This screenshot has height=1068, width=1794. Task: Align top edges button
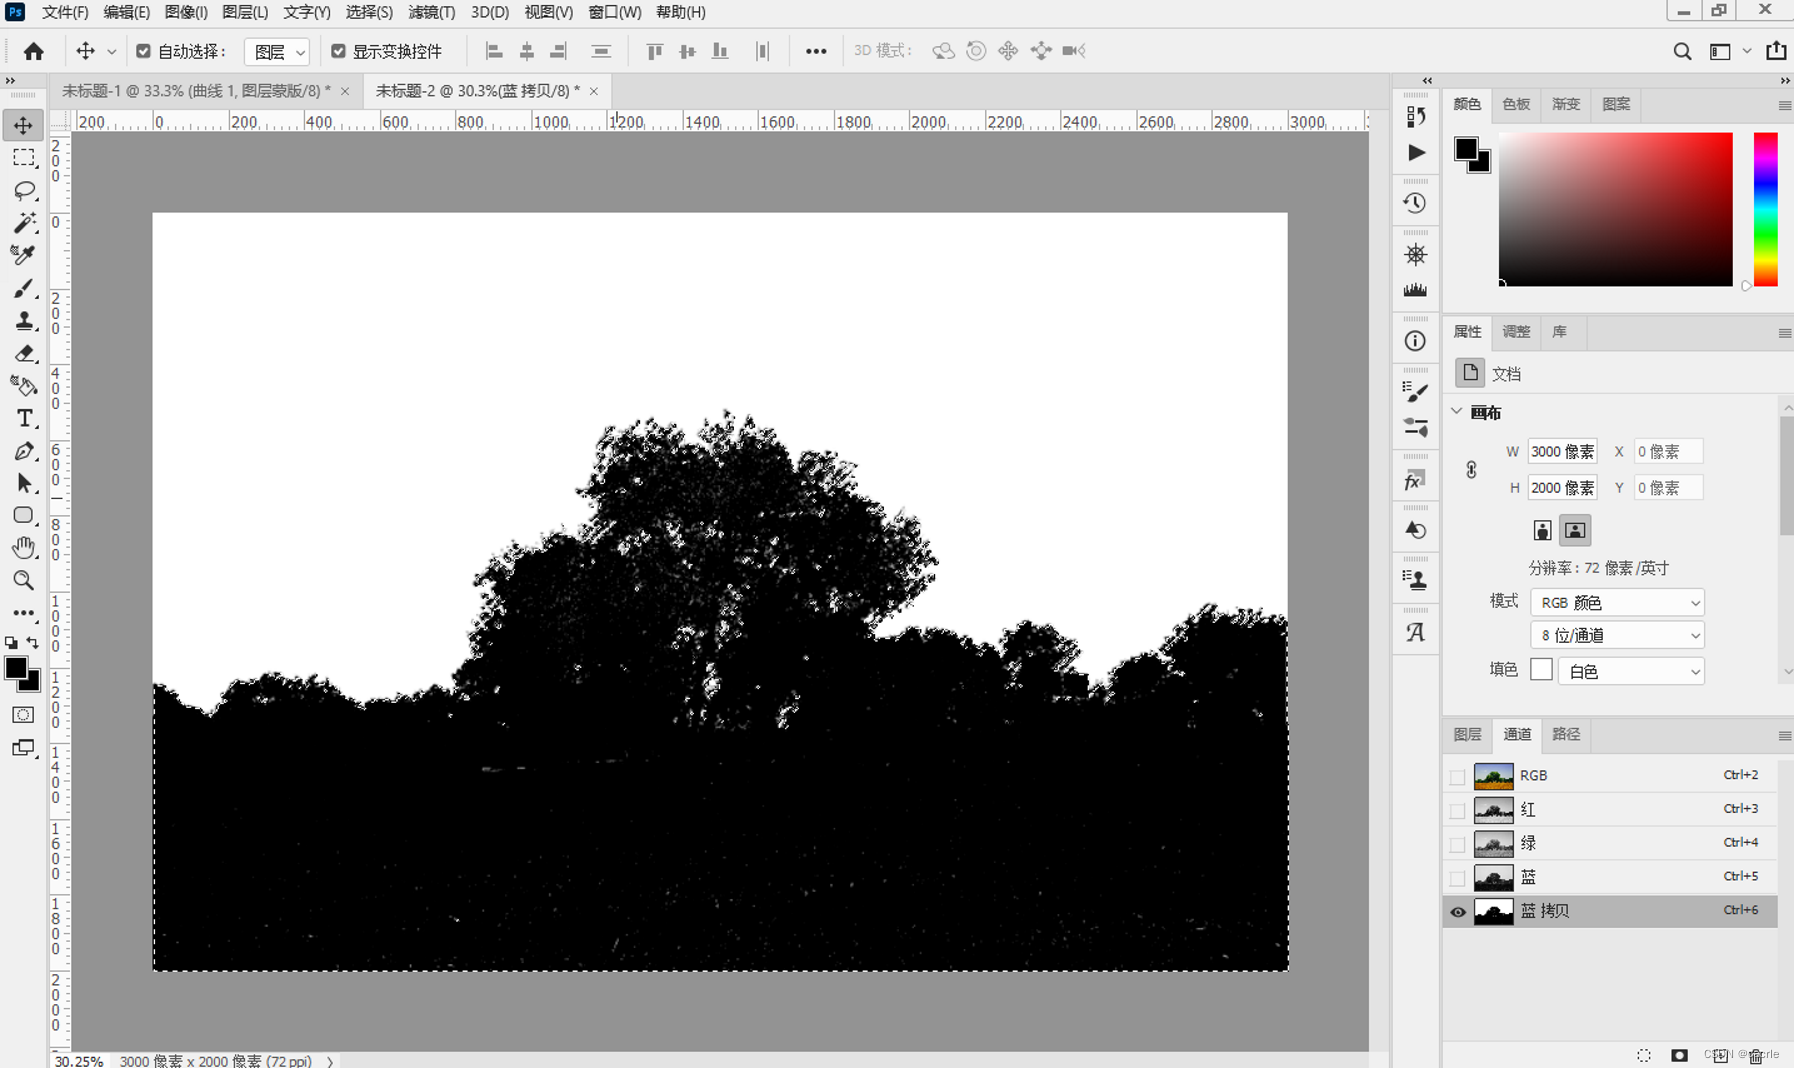(x=655, y=51)
